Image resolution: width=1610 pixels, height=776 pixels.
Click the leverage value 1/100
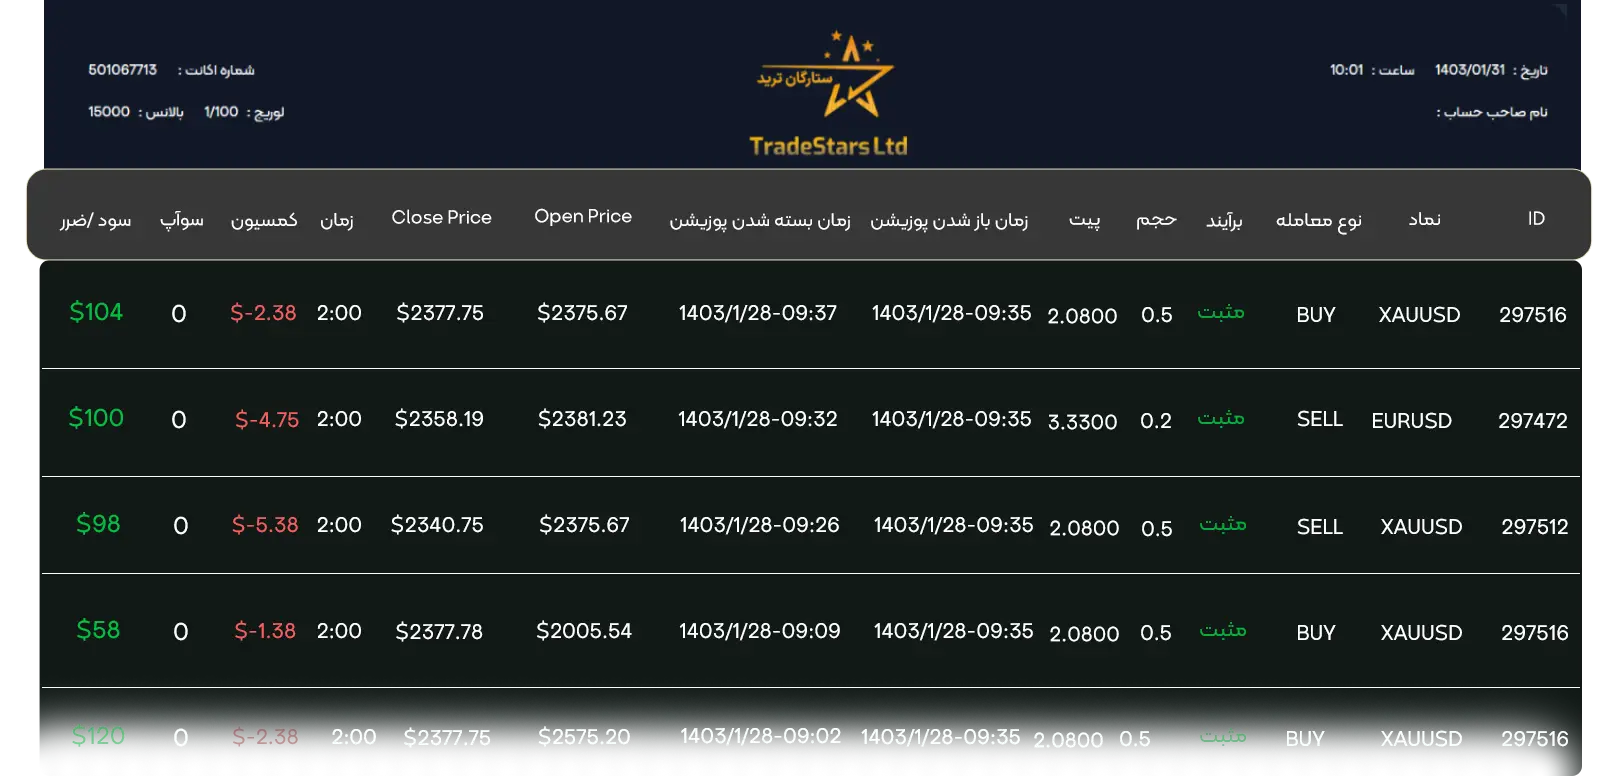(x=221, y=112)
